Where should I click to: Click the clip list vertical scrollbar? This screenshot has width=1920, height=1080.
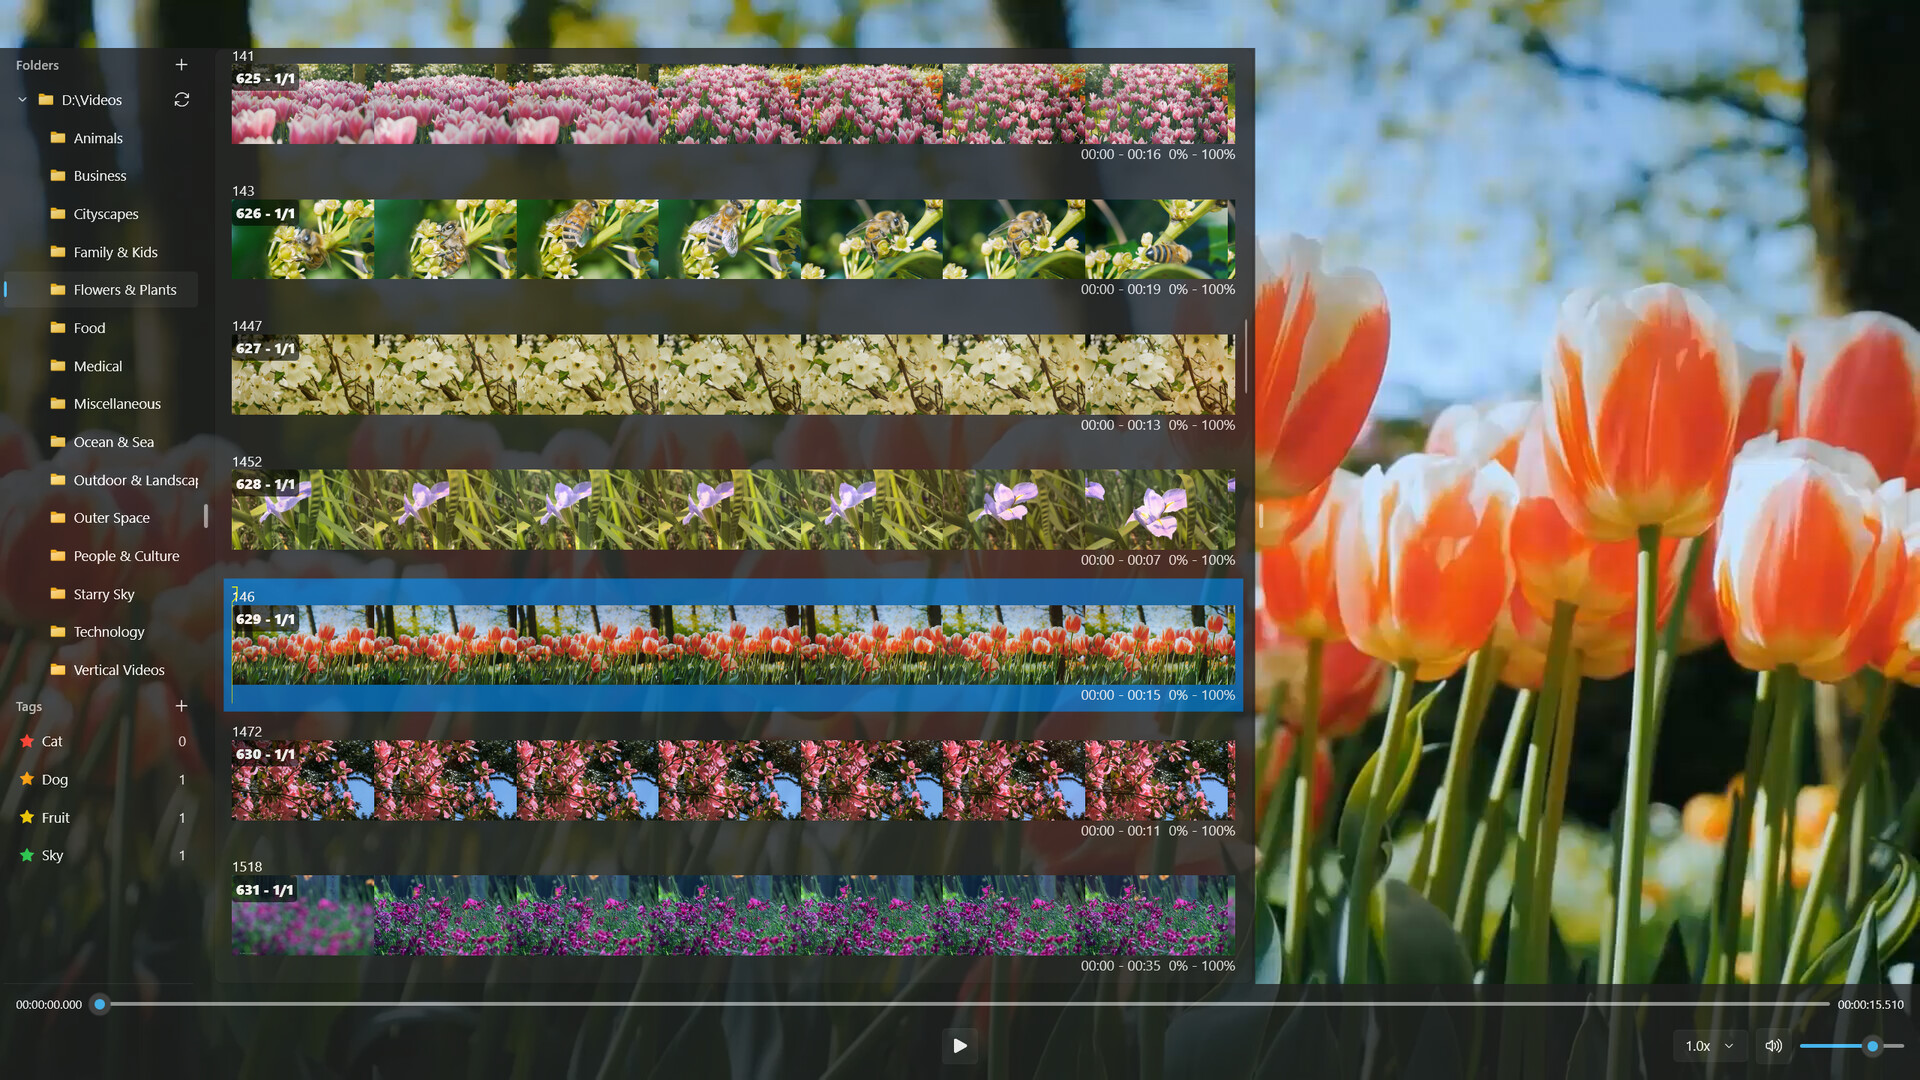point(1245,357)
